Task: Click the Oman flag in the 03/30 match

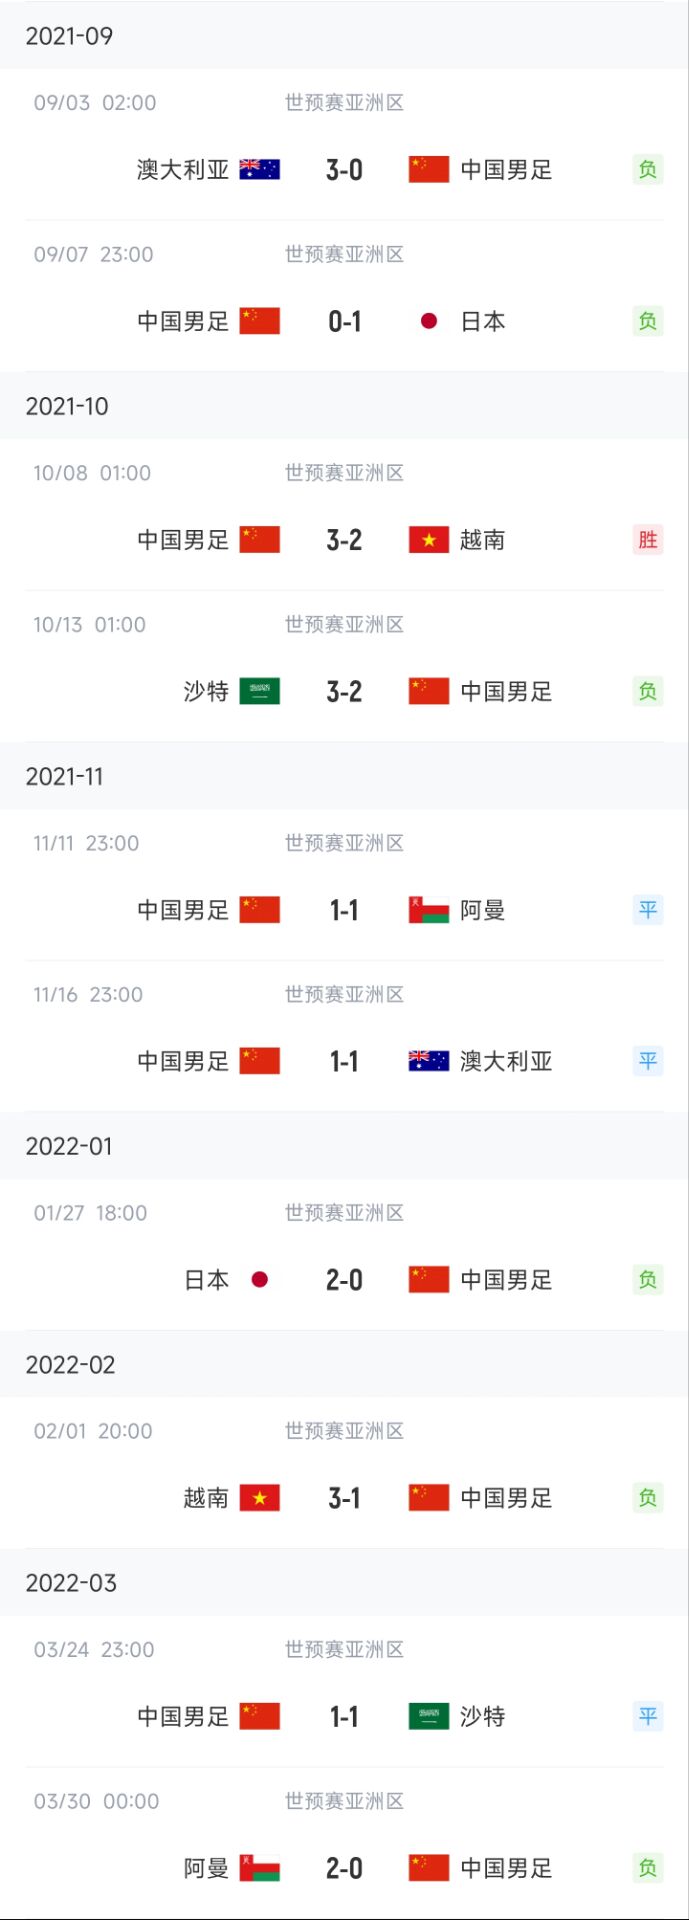Action: click(260, 1868)
